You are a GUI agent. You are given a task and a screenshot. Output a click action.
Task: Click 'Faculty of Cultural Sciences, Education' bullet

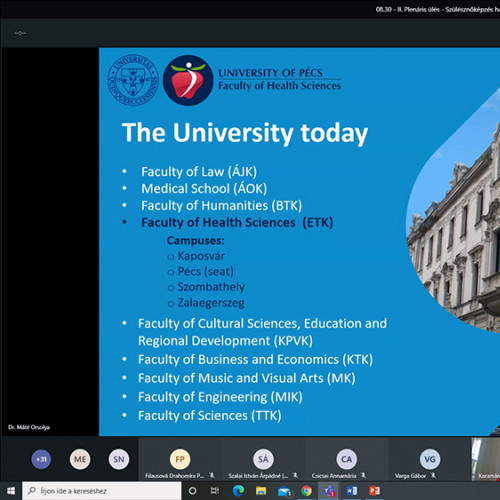262,332
